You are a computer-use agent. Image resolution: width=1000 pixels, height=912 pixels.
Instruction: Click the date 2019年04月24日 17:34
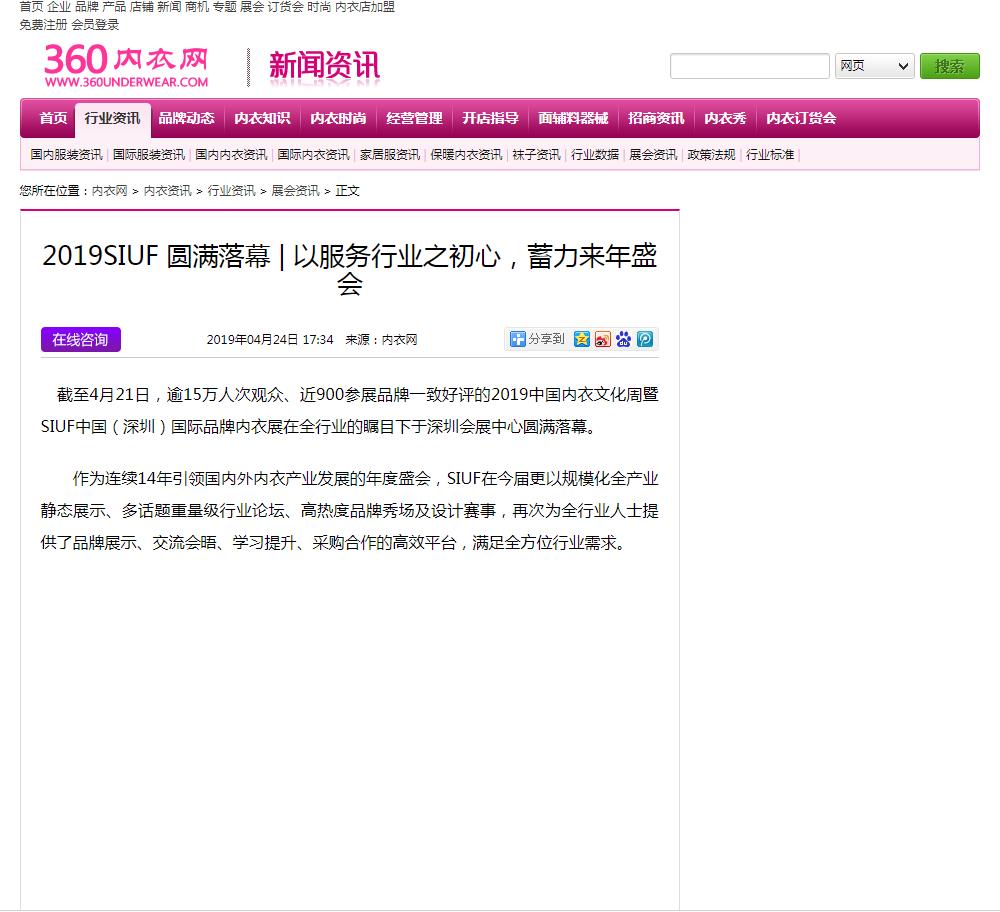point(270,340)
